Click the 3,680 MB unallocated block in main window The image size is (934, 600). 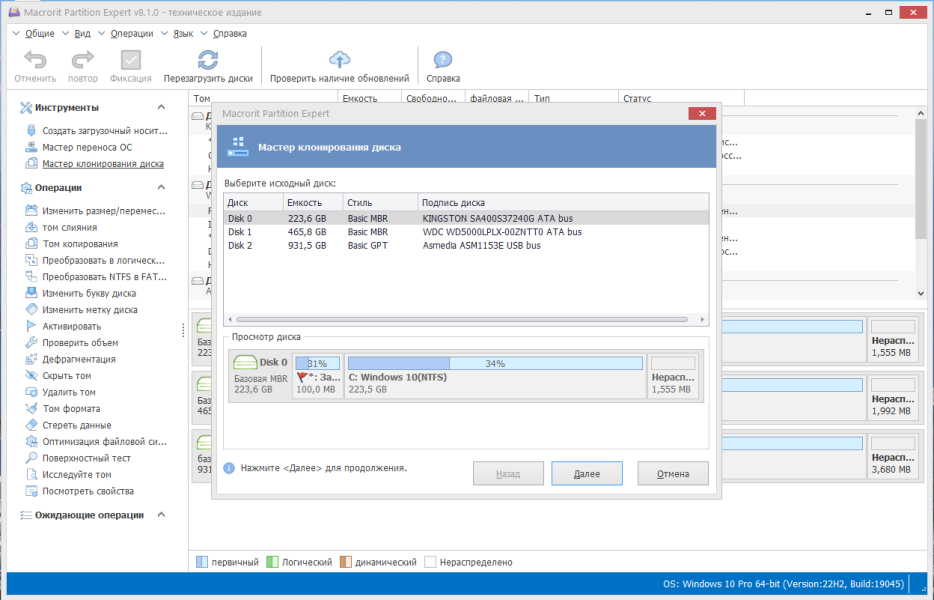coord(892,456)
